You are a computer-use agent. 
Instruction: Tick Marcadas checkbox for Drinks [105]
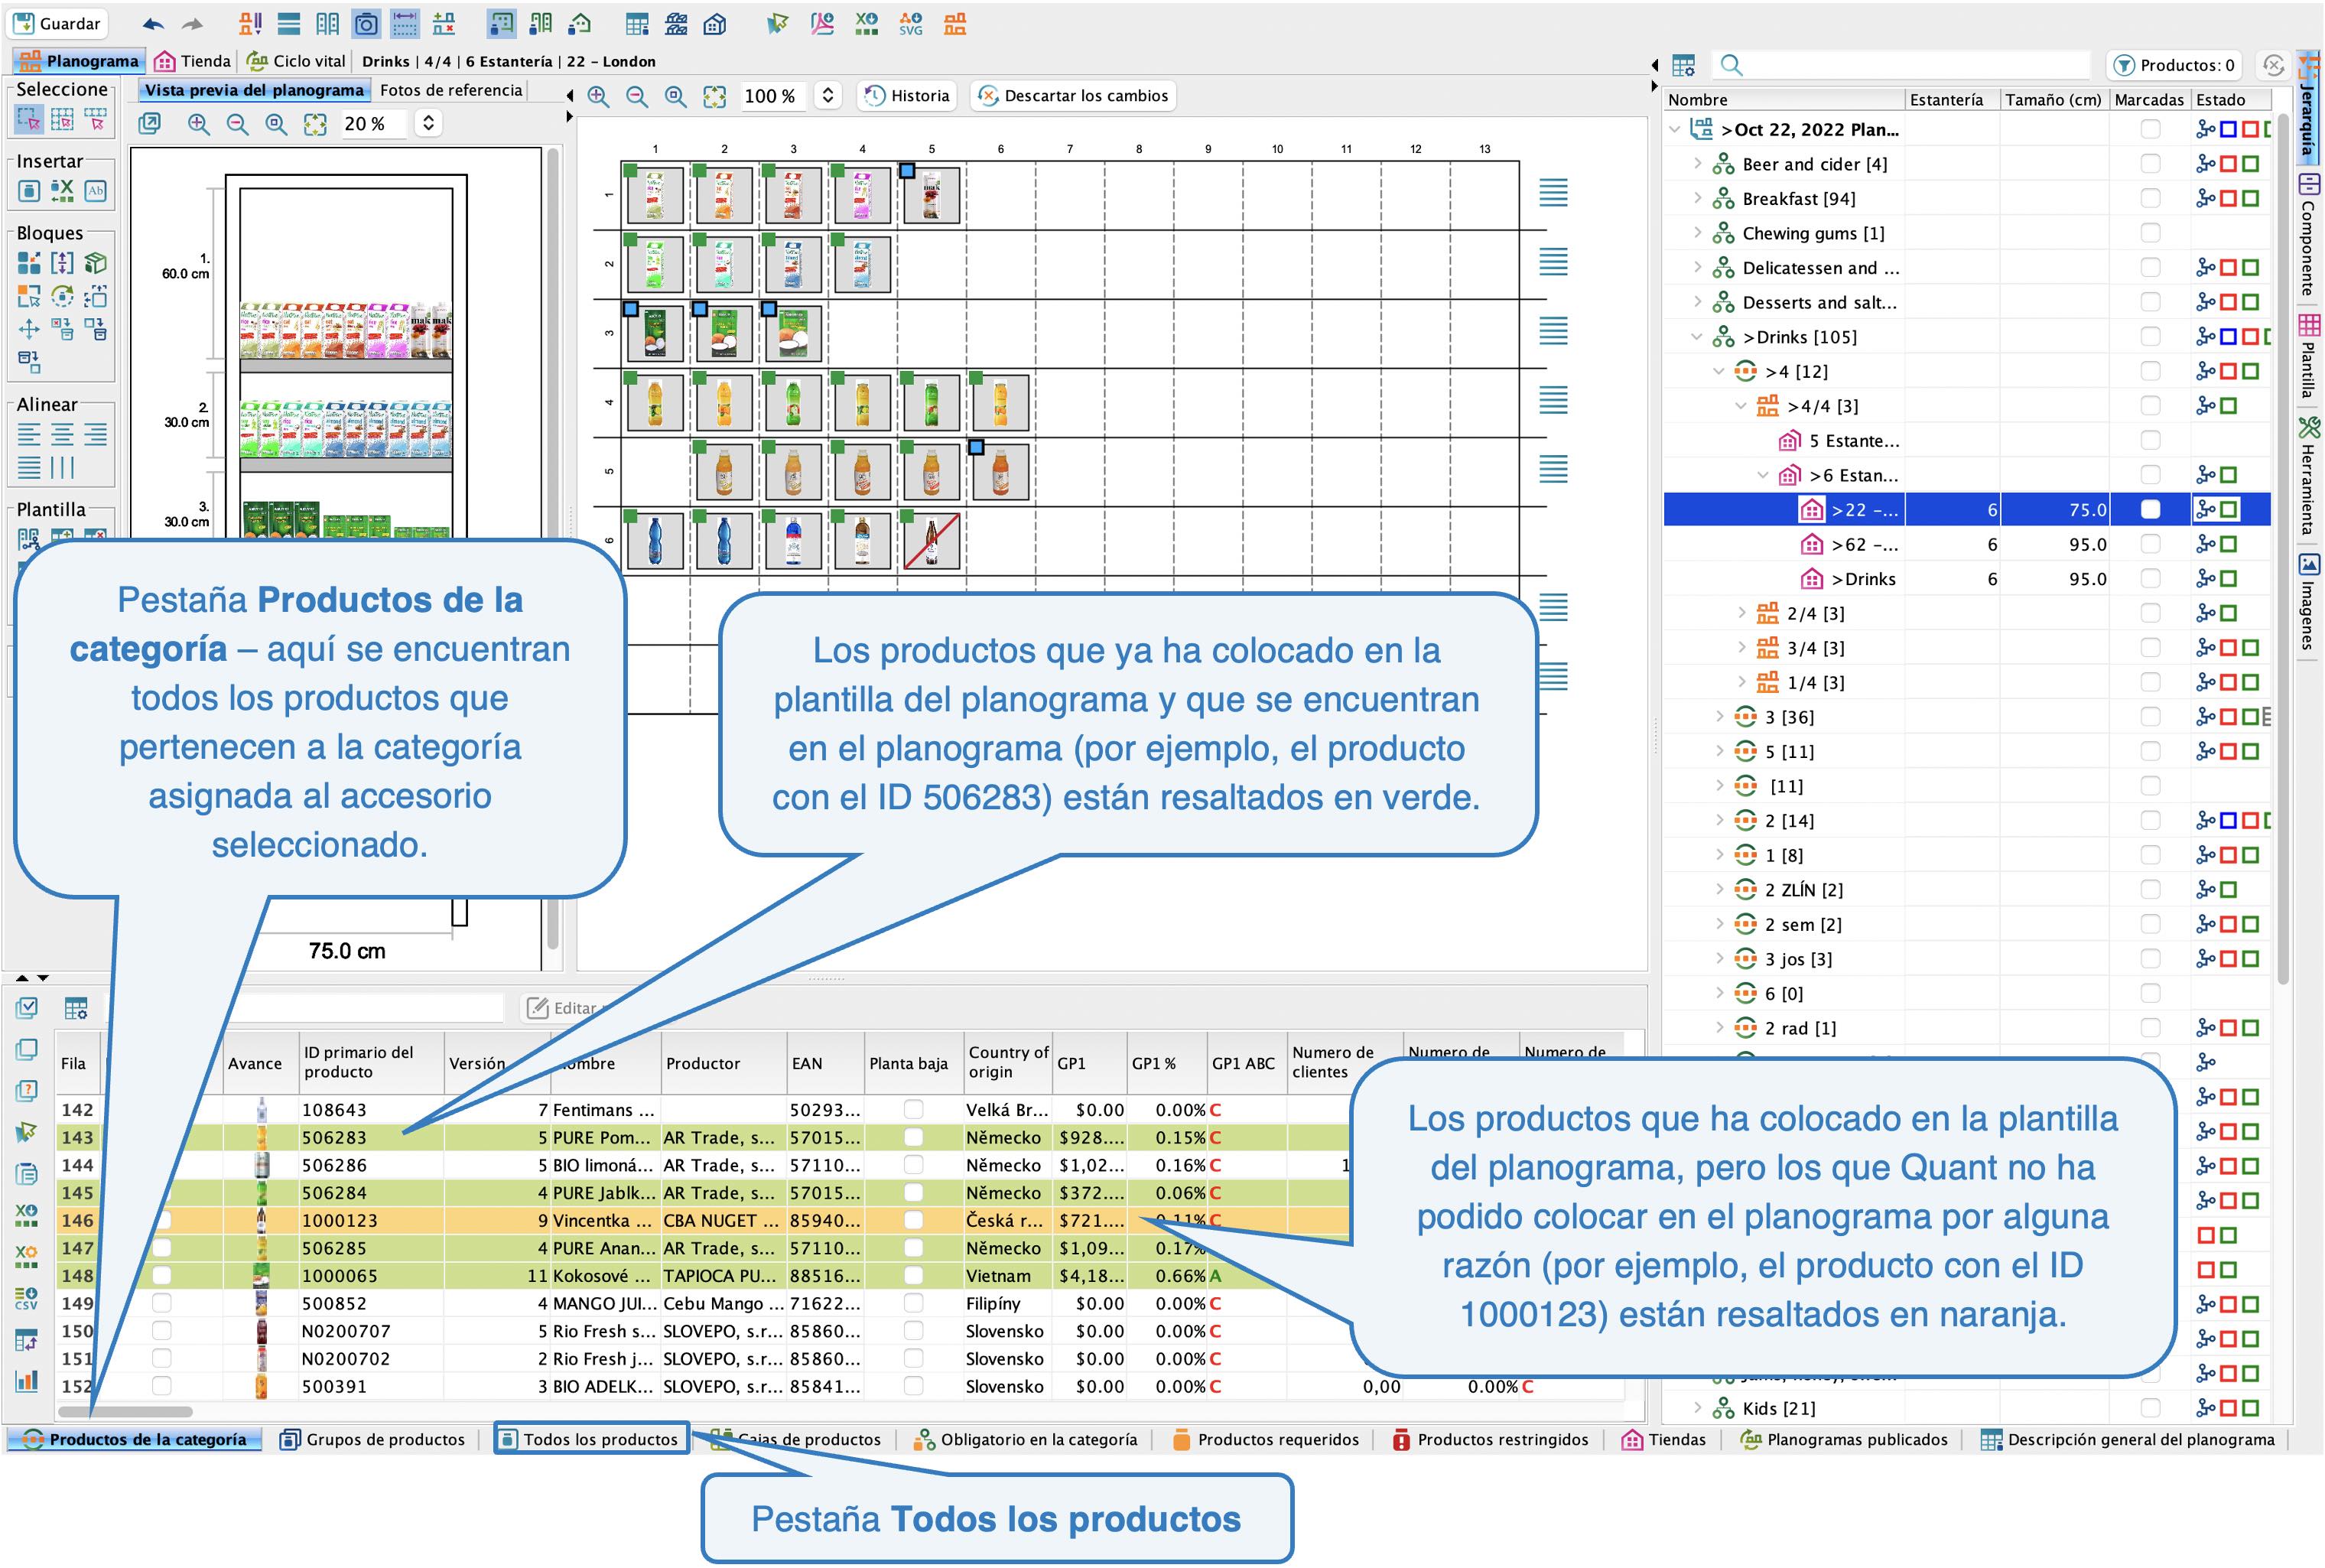(2150, 336)
